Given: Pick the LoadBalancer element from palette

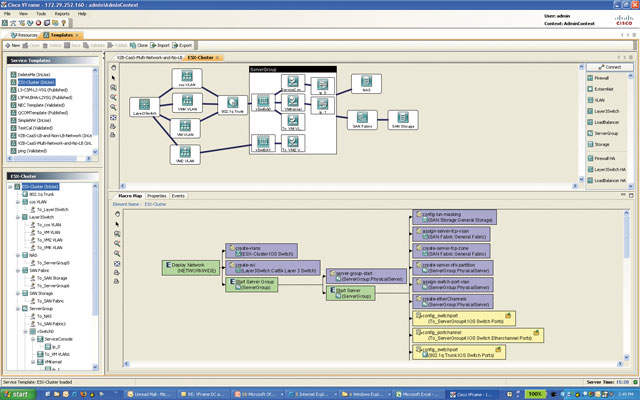Looking at the screenshot, I should 603,122.
